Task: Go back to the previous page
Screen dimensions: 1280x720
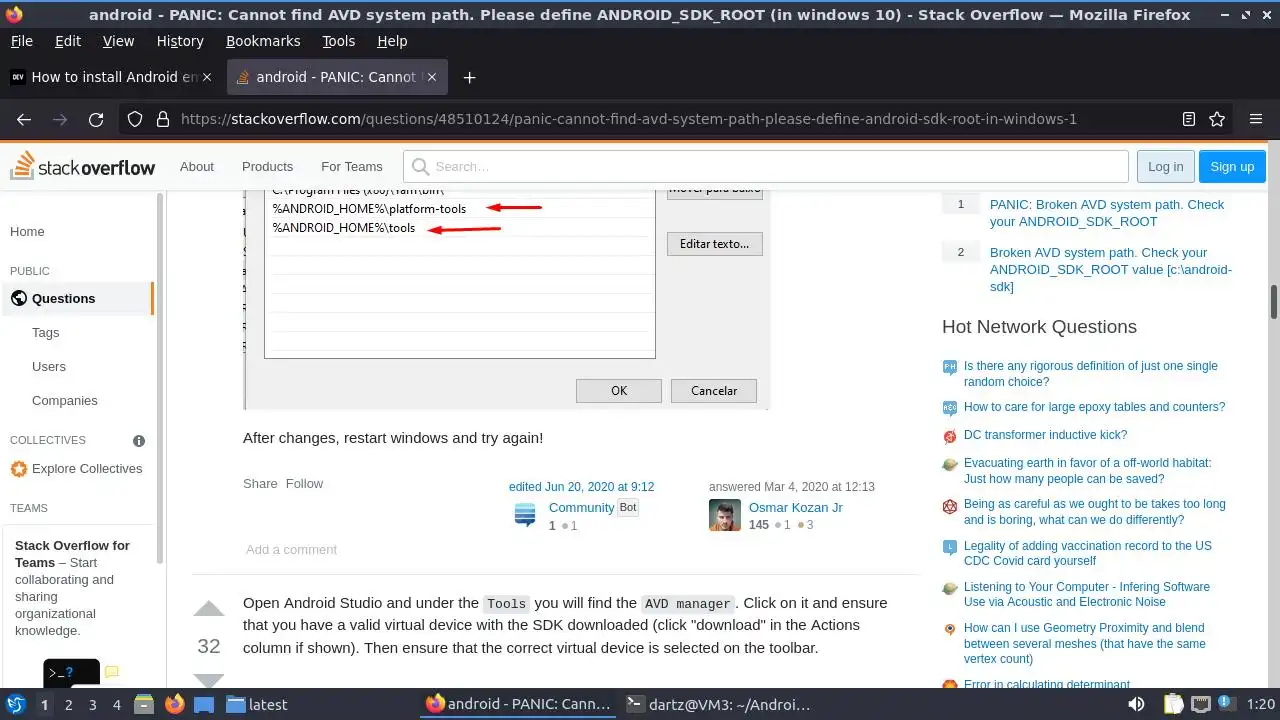Action: [24, 119]
